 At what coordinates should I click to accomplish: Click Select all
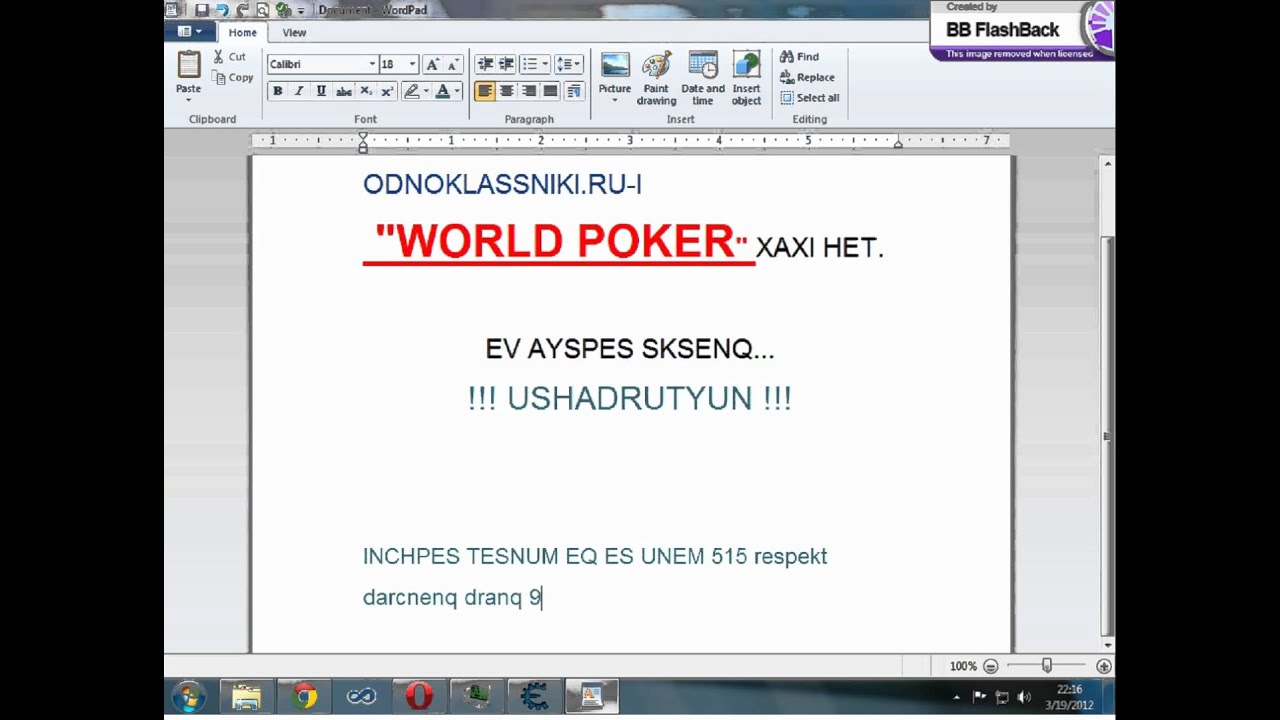coord(809,97)
